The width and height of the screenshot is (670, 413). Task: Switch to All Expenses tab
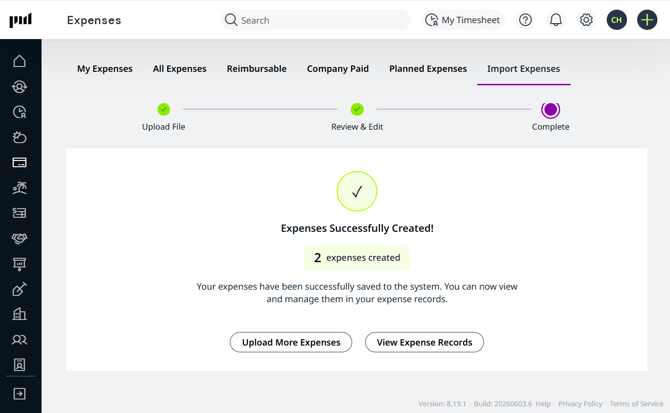pos(179,69)
